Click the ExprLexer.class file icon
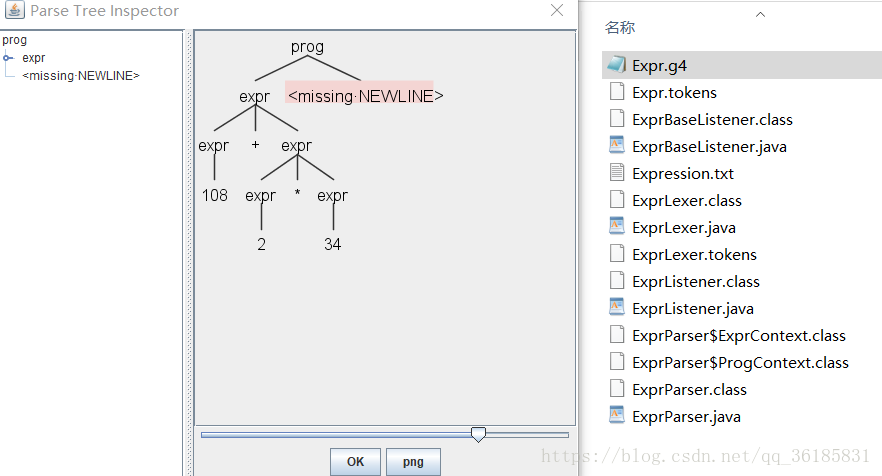Image resolution: width=882 pixels, height=476 pixels. pyautogui.click(x=617, y=200)
